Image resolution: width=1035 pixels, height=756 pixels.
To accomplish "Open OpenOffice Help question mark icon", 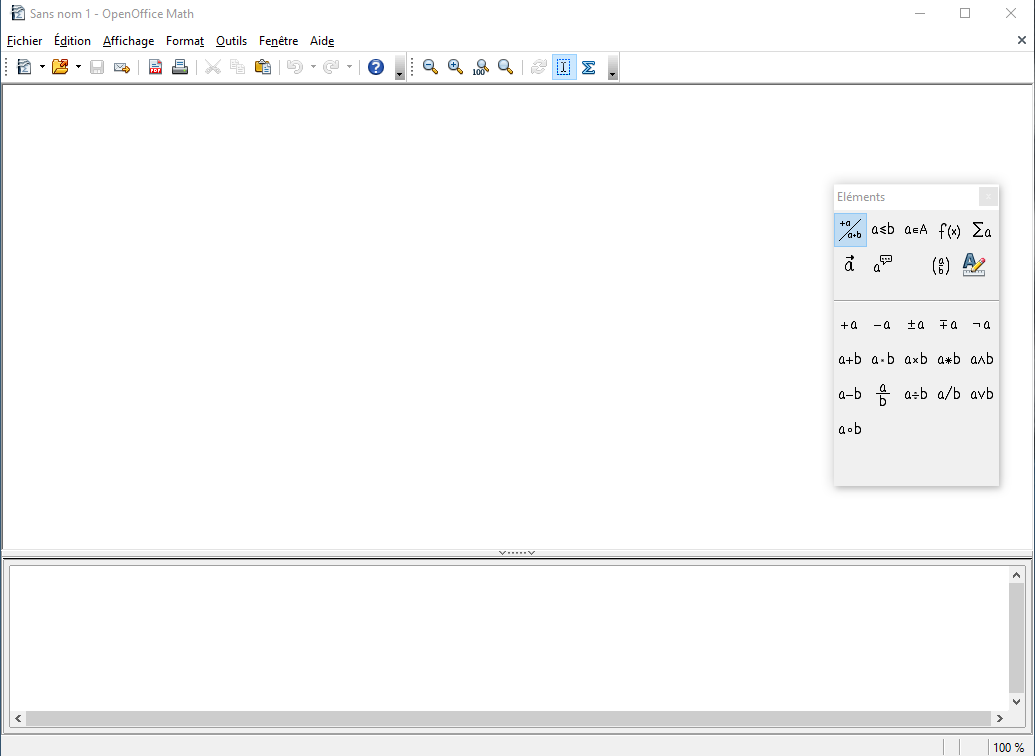I will coord(376,67).
